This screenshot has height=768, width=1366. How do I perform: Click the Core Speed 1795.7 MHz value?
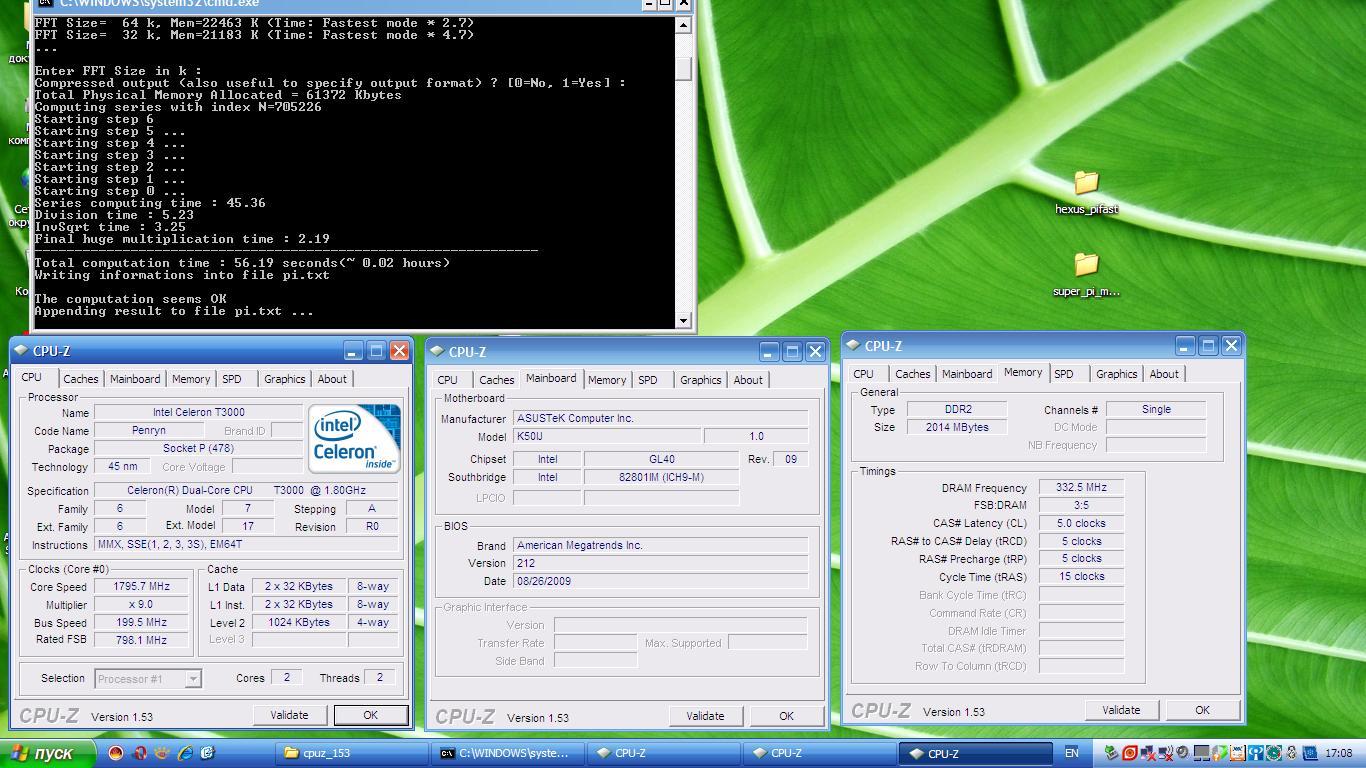click(141, 587)
